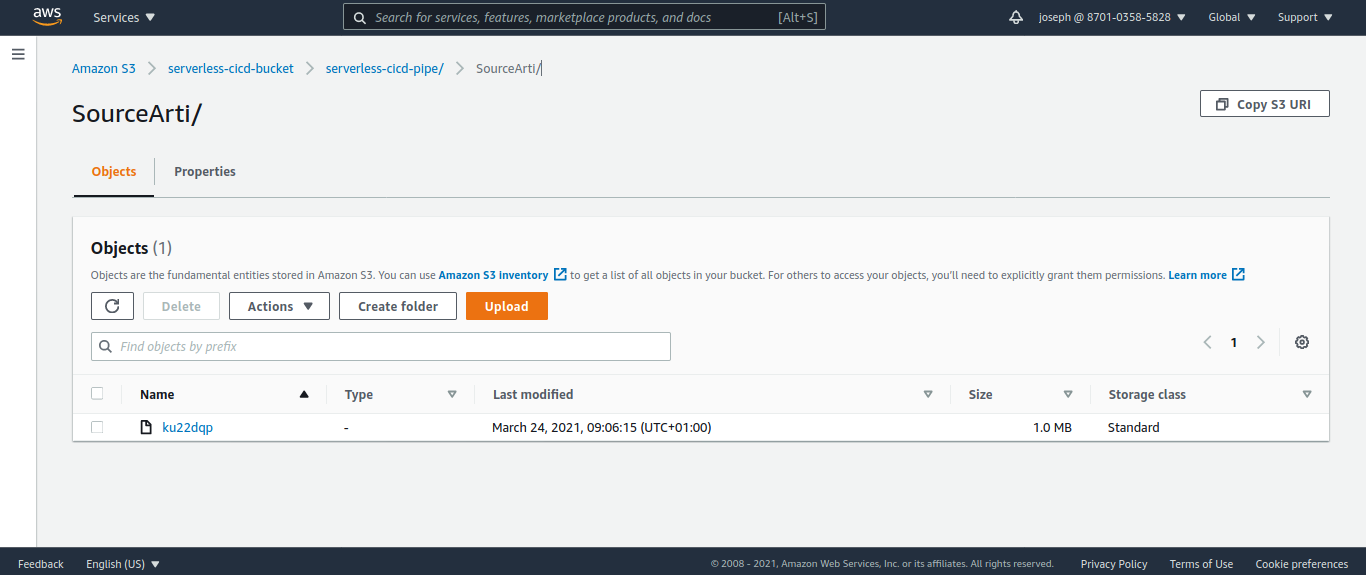Go to the next page arrow
The width and height of the screenshot is (1366, 575).
pyautogui.click(x=1260, y=342)
